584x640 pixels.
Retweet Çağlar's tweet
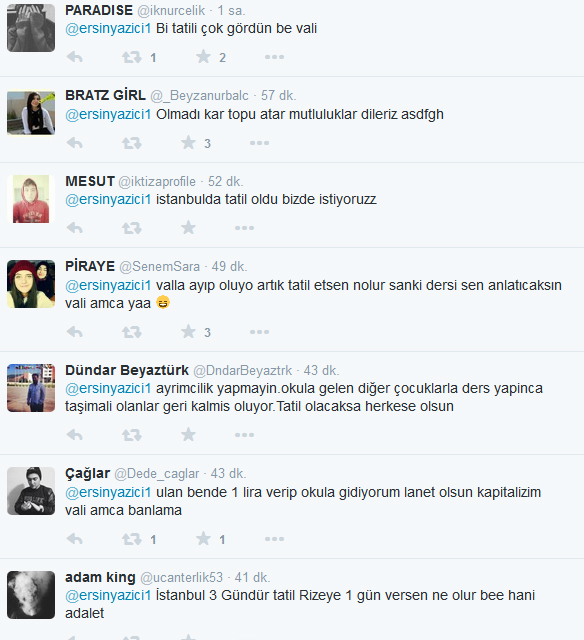[x=132, y=539]
